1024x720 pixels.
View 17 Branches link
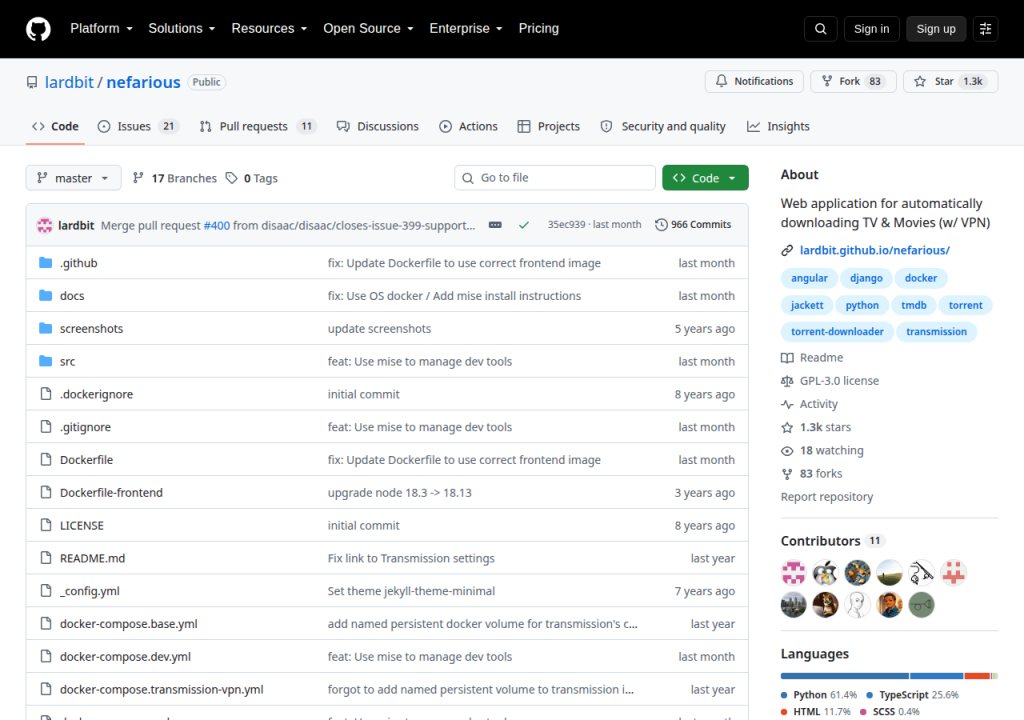[174, 178]
